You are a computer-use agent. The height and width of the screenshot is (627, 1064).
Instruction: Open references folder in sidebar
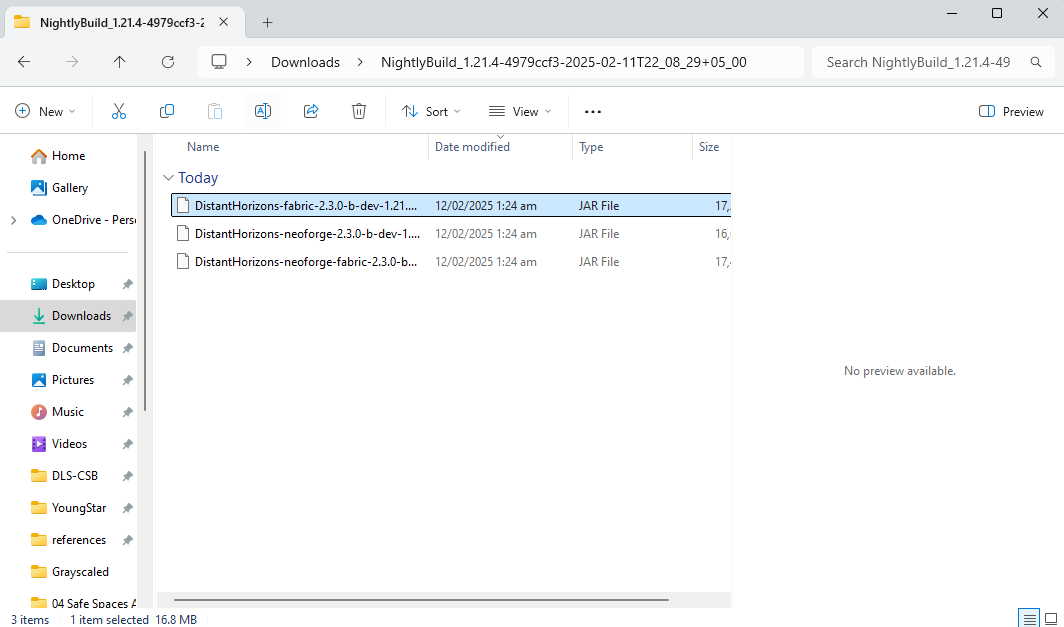click(79, 539)
